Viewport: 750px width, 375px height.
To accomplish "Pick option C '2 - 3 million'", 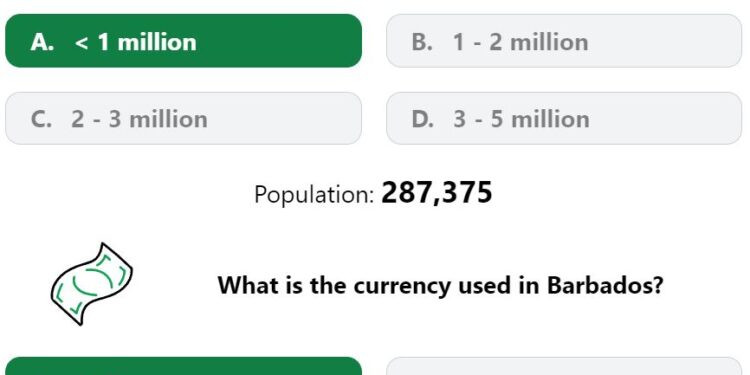I will (x=184, y=118).
